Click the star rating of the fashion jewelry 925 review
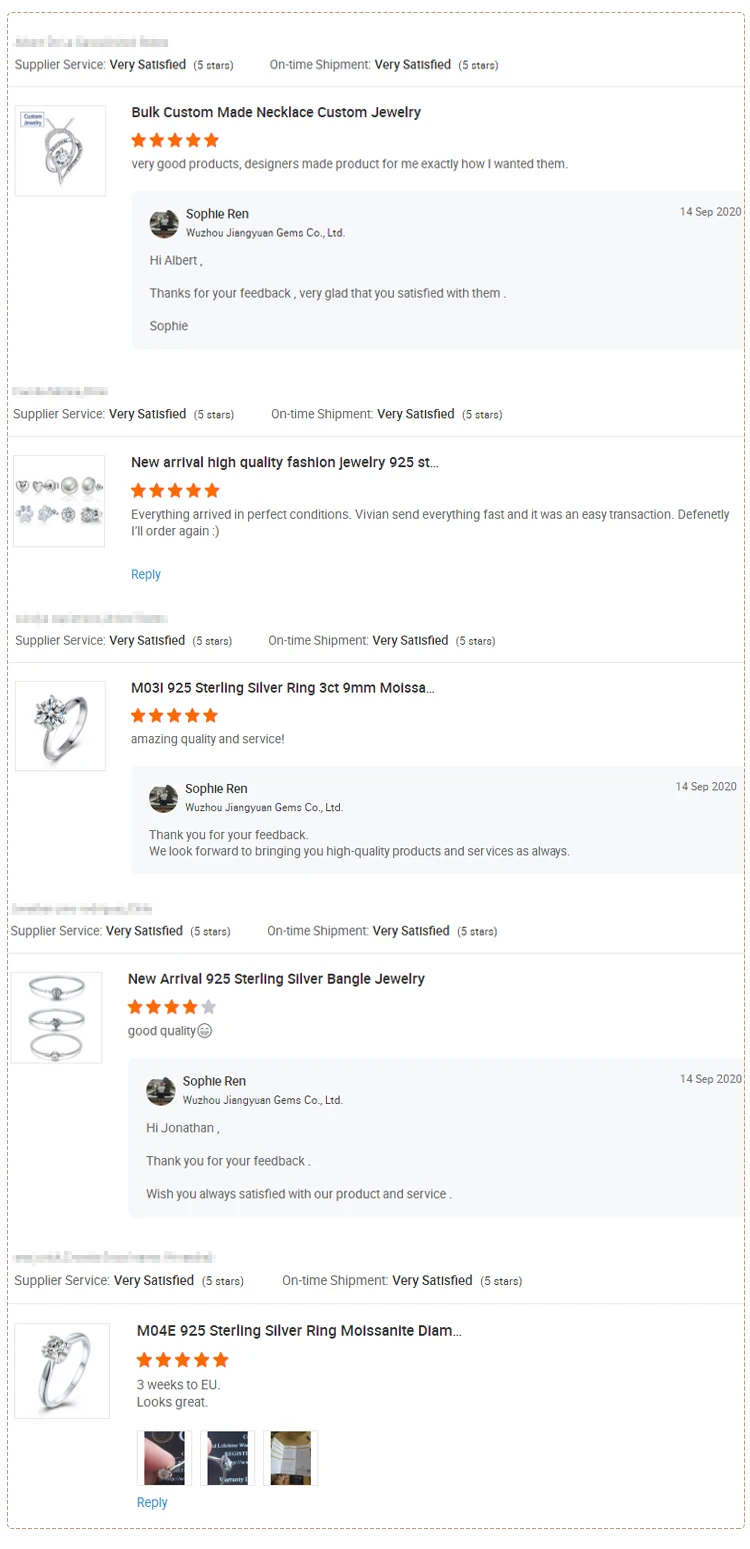 point(175,491)
